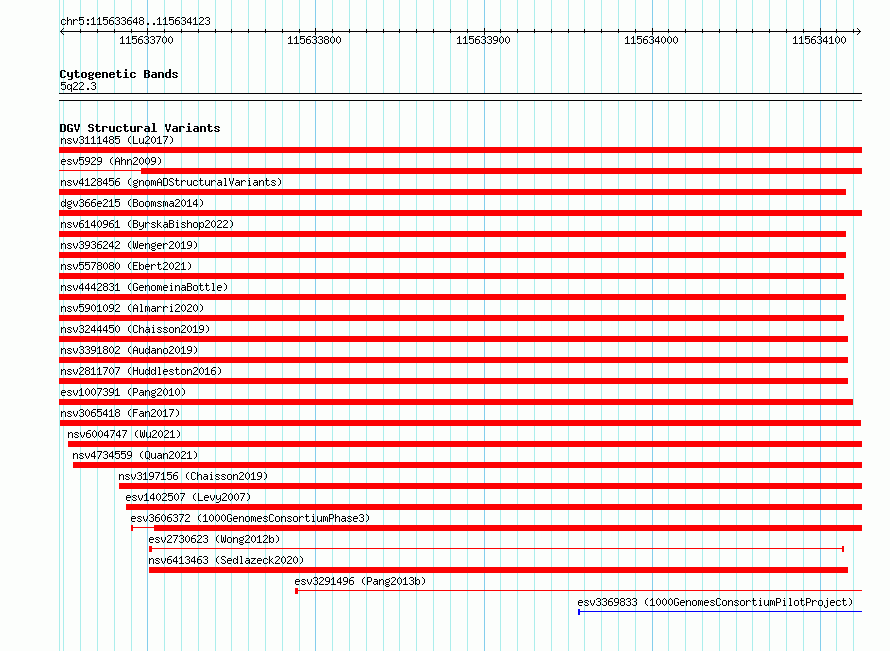Click ruler position 115633900

tap(483, 40)
